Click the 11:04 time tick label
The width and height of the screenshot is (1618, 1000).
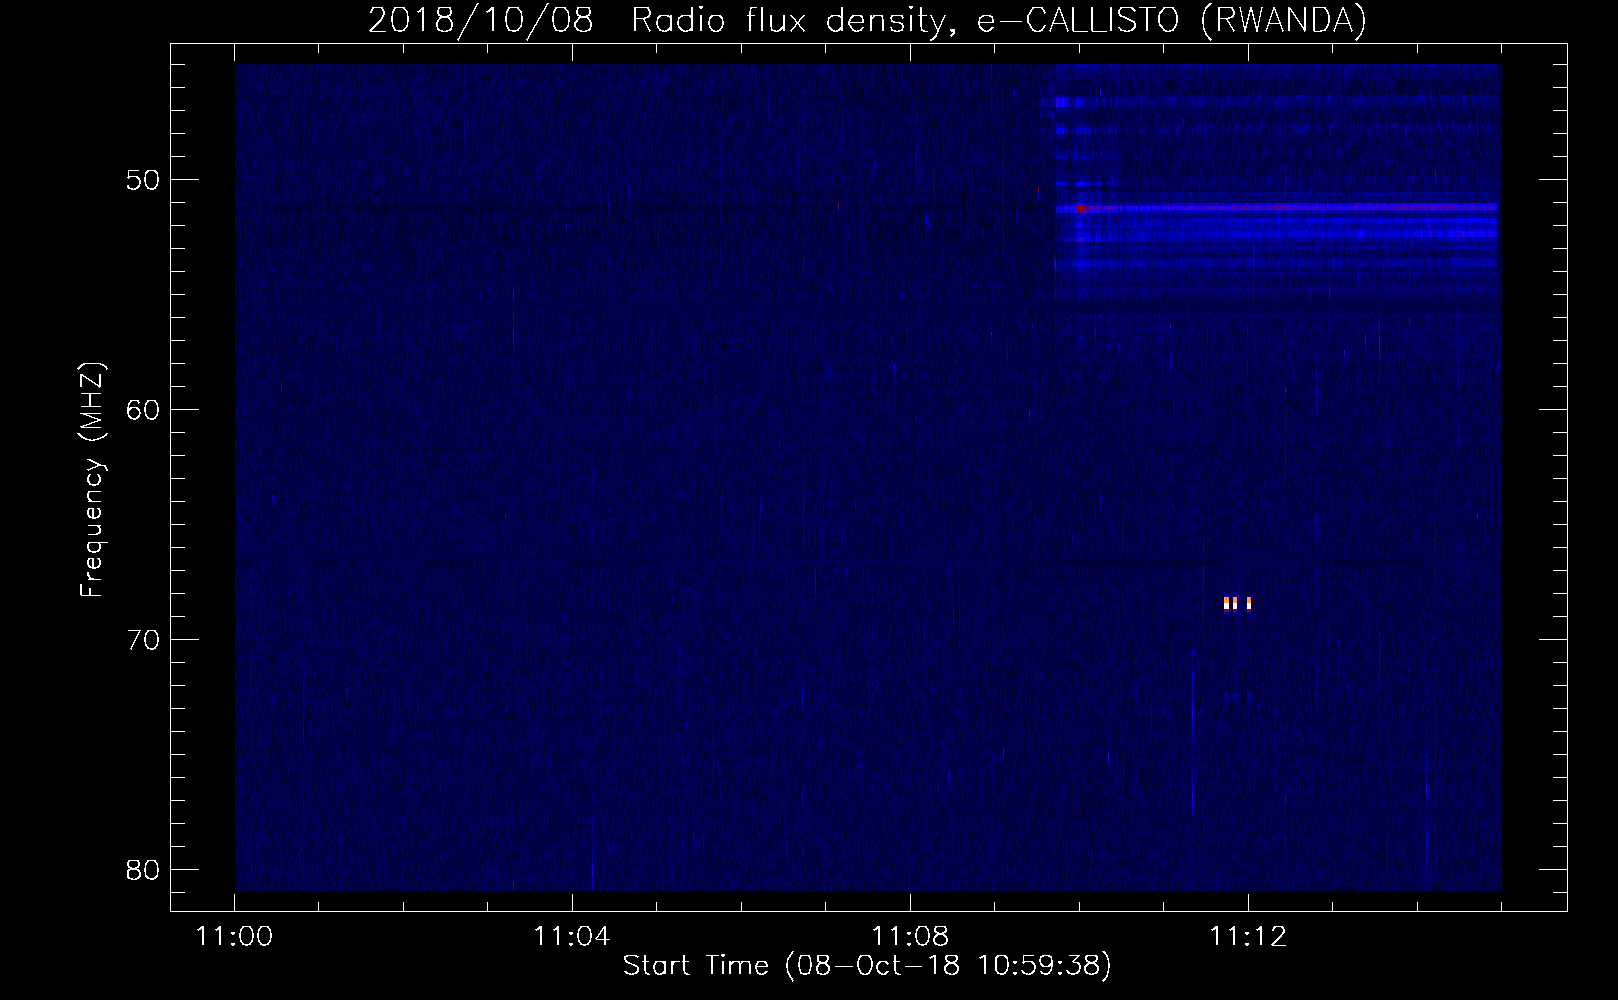[x=572, y=937]
